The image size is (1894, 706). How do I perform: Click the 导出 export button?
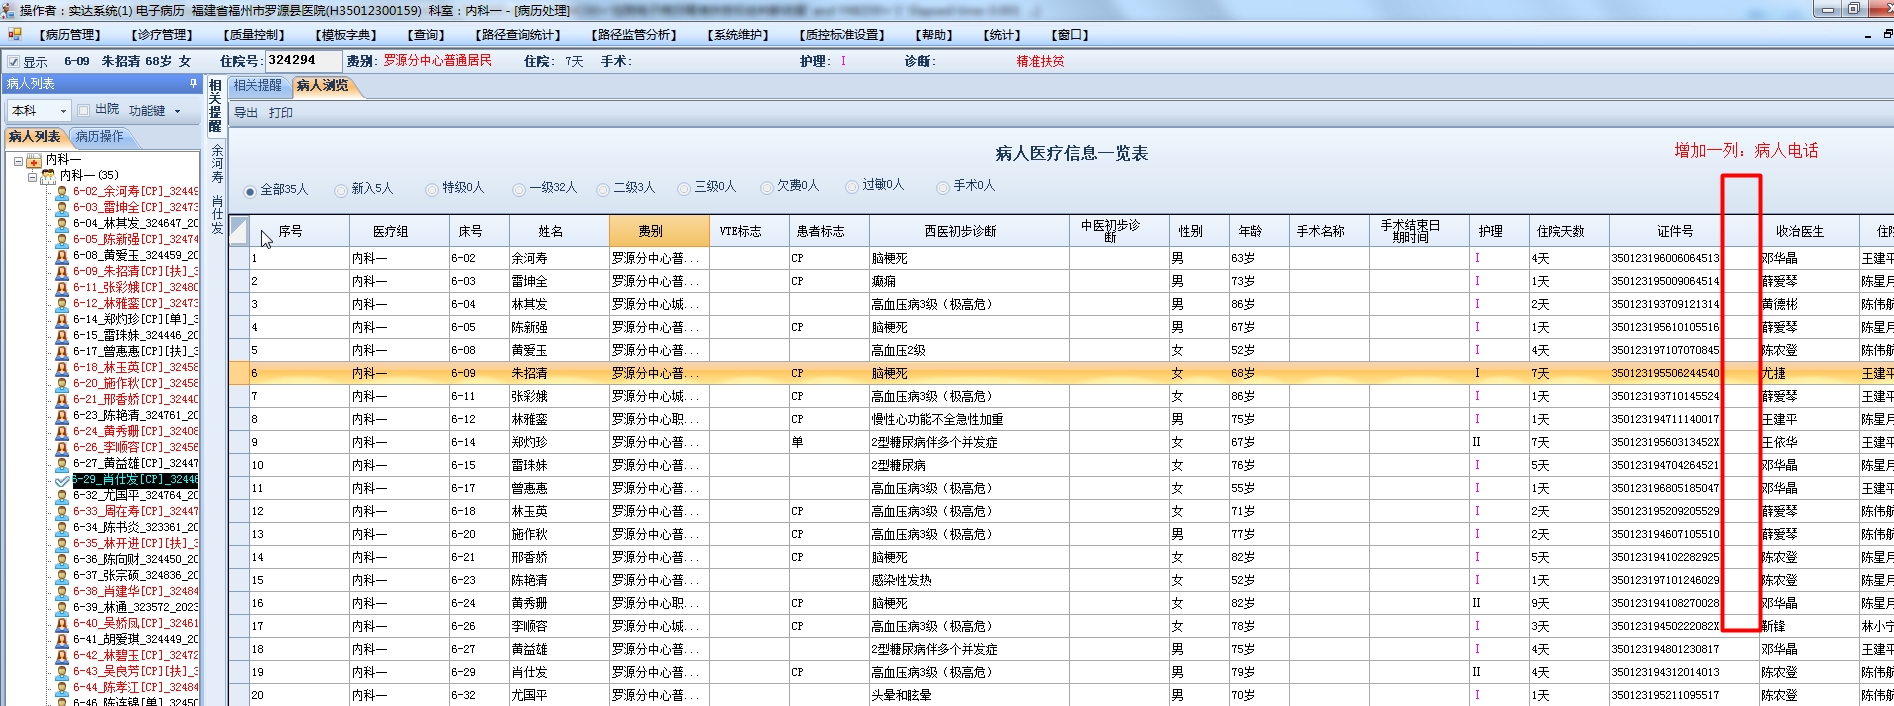pos(246,113)
